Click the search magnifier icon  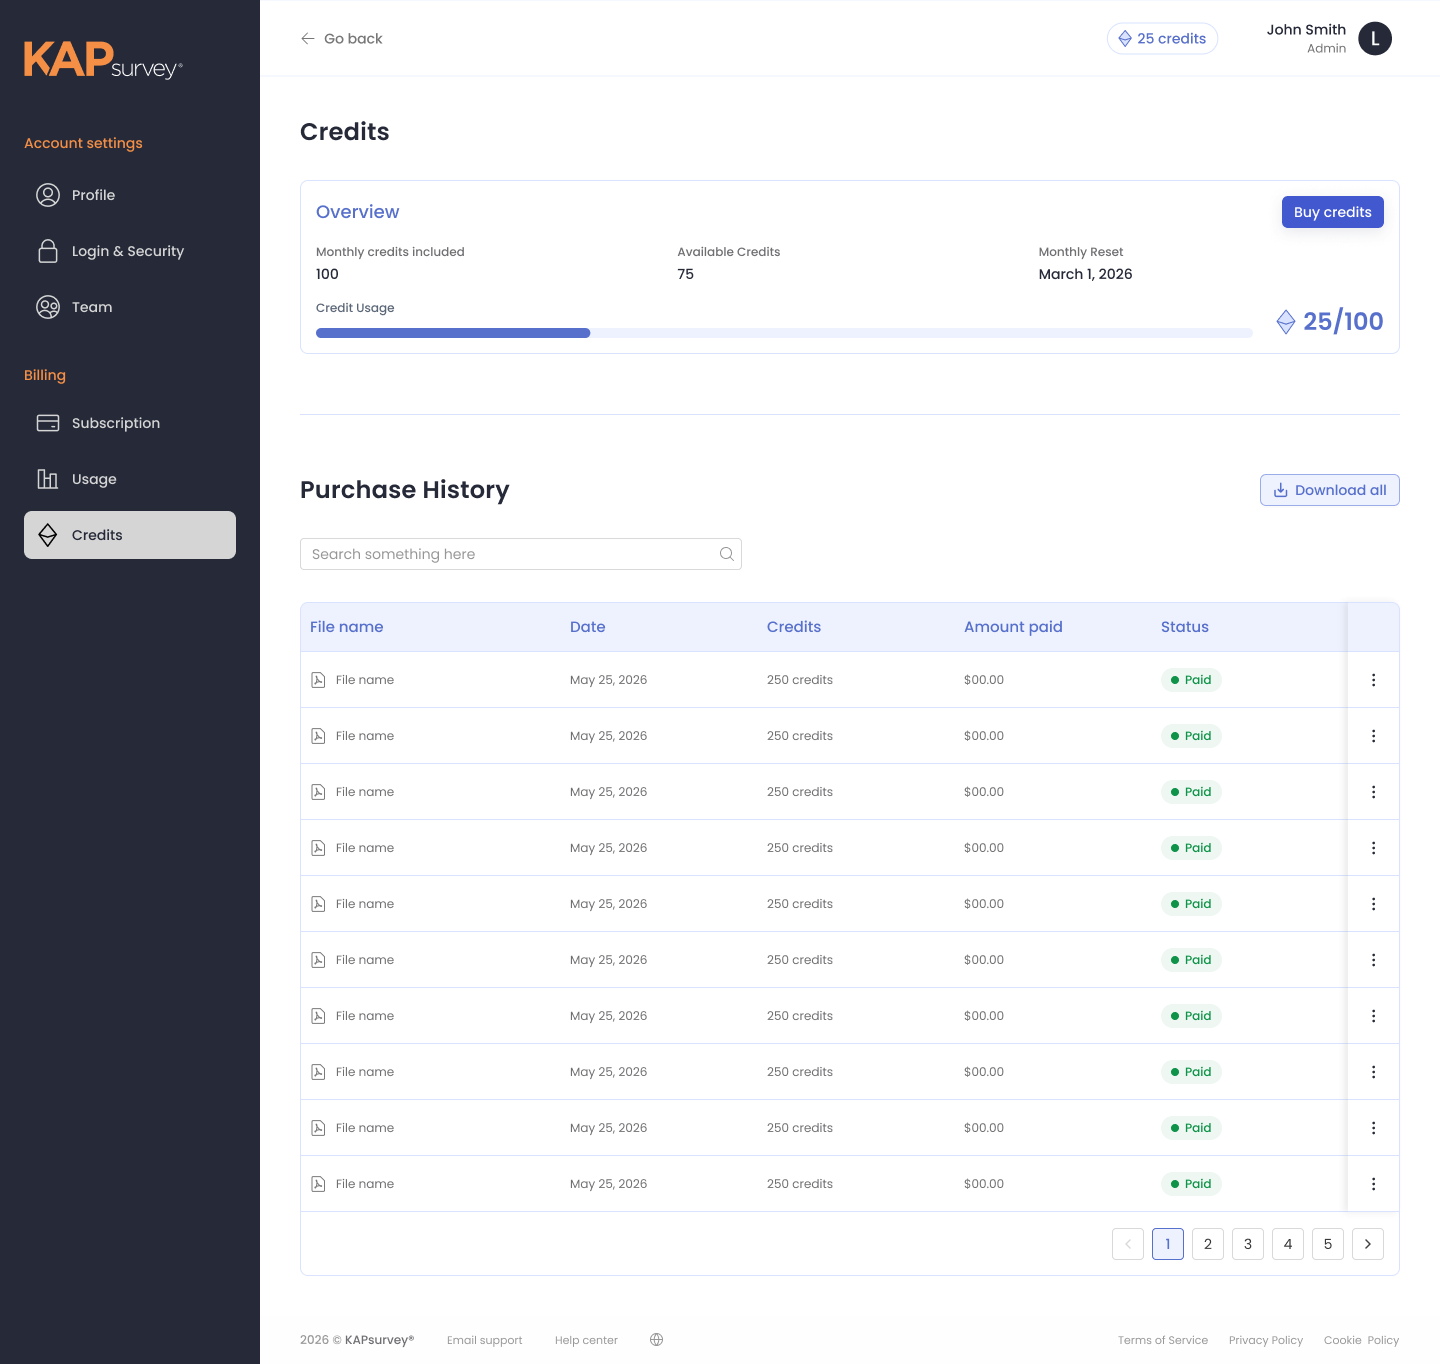click(727, 554)
